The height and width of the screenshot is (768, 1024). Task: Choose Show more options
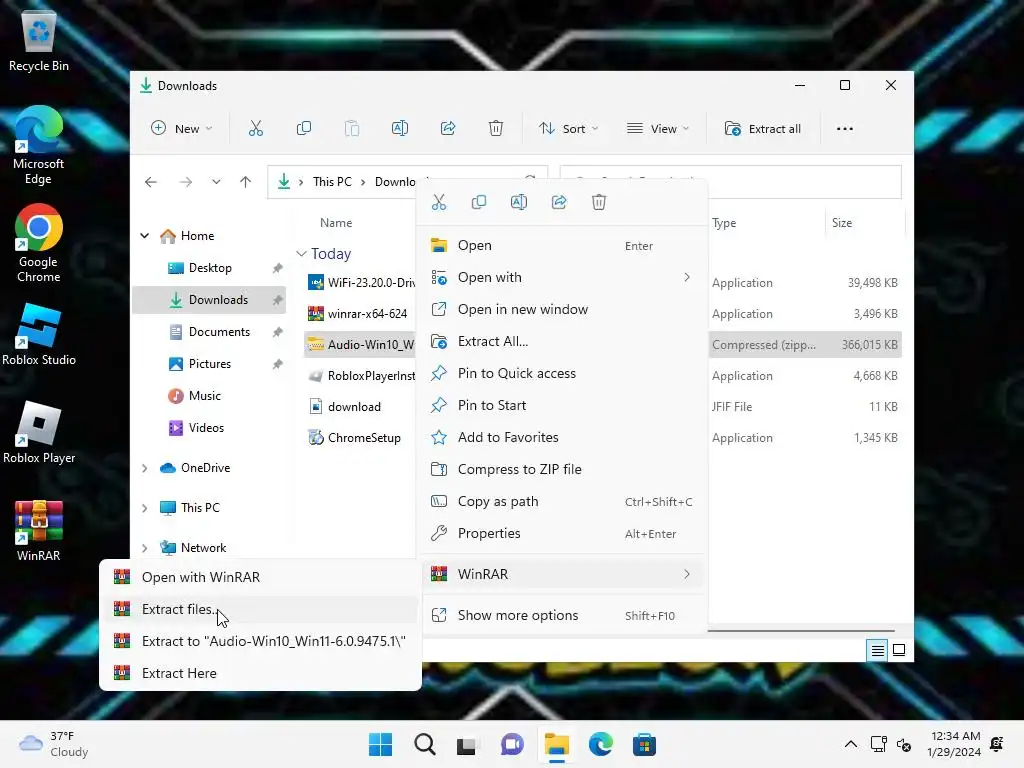(x=561, y=615)
